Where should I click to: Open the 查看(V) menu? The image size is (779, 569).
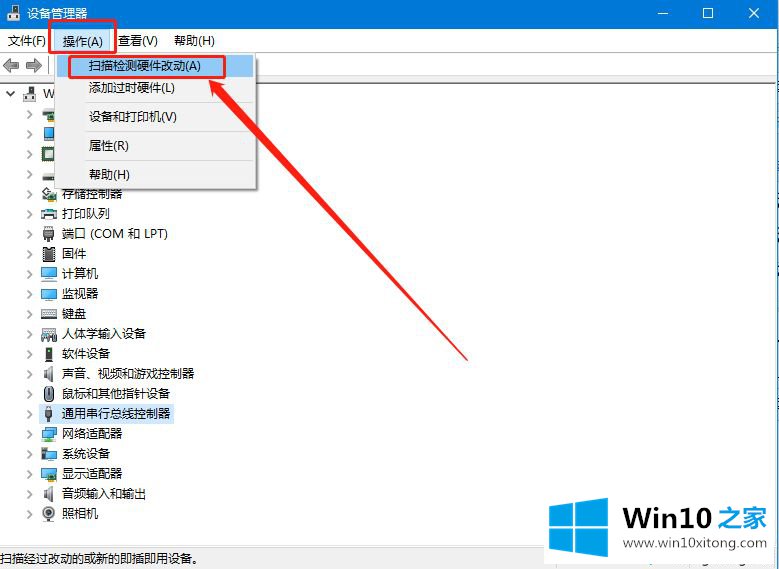tap(137, 41)
